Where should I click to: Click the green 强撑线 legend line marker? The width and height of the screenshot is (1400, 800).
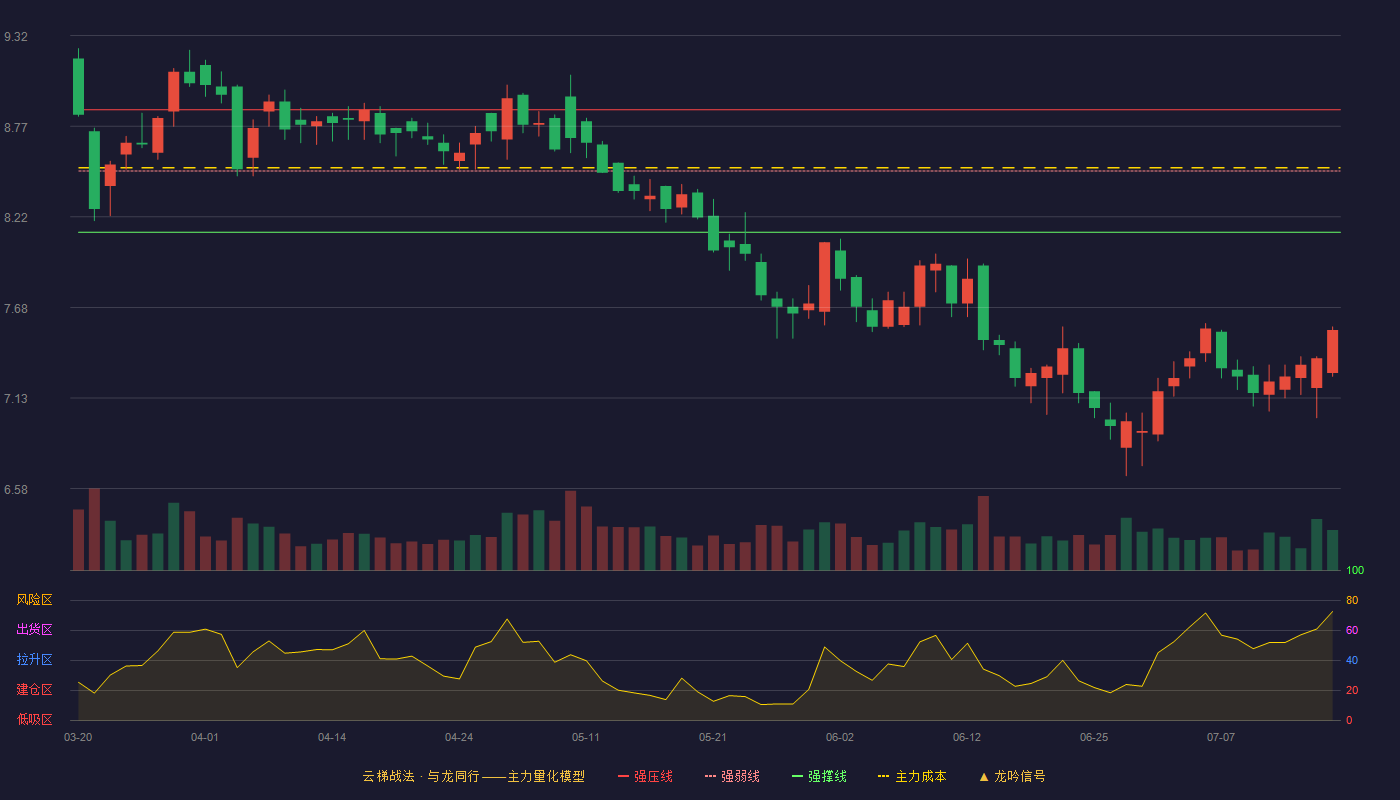797,776
